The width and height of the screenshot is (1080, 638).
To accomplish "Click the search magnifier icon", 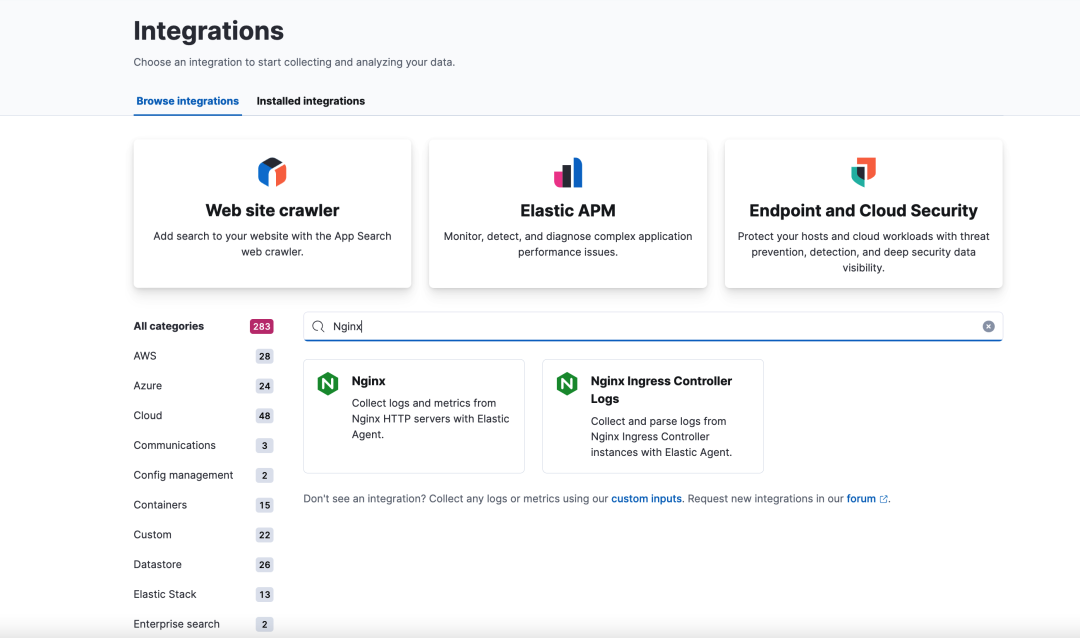I will [319, 326].
